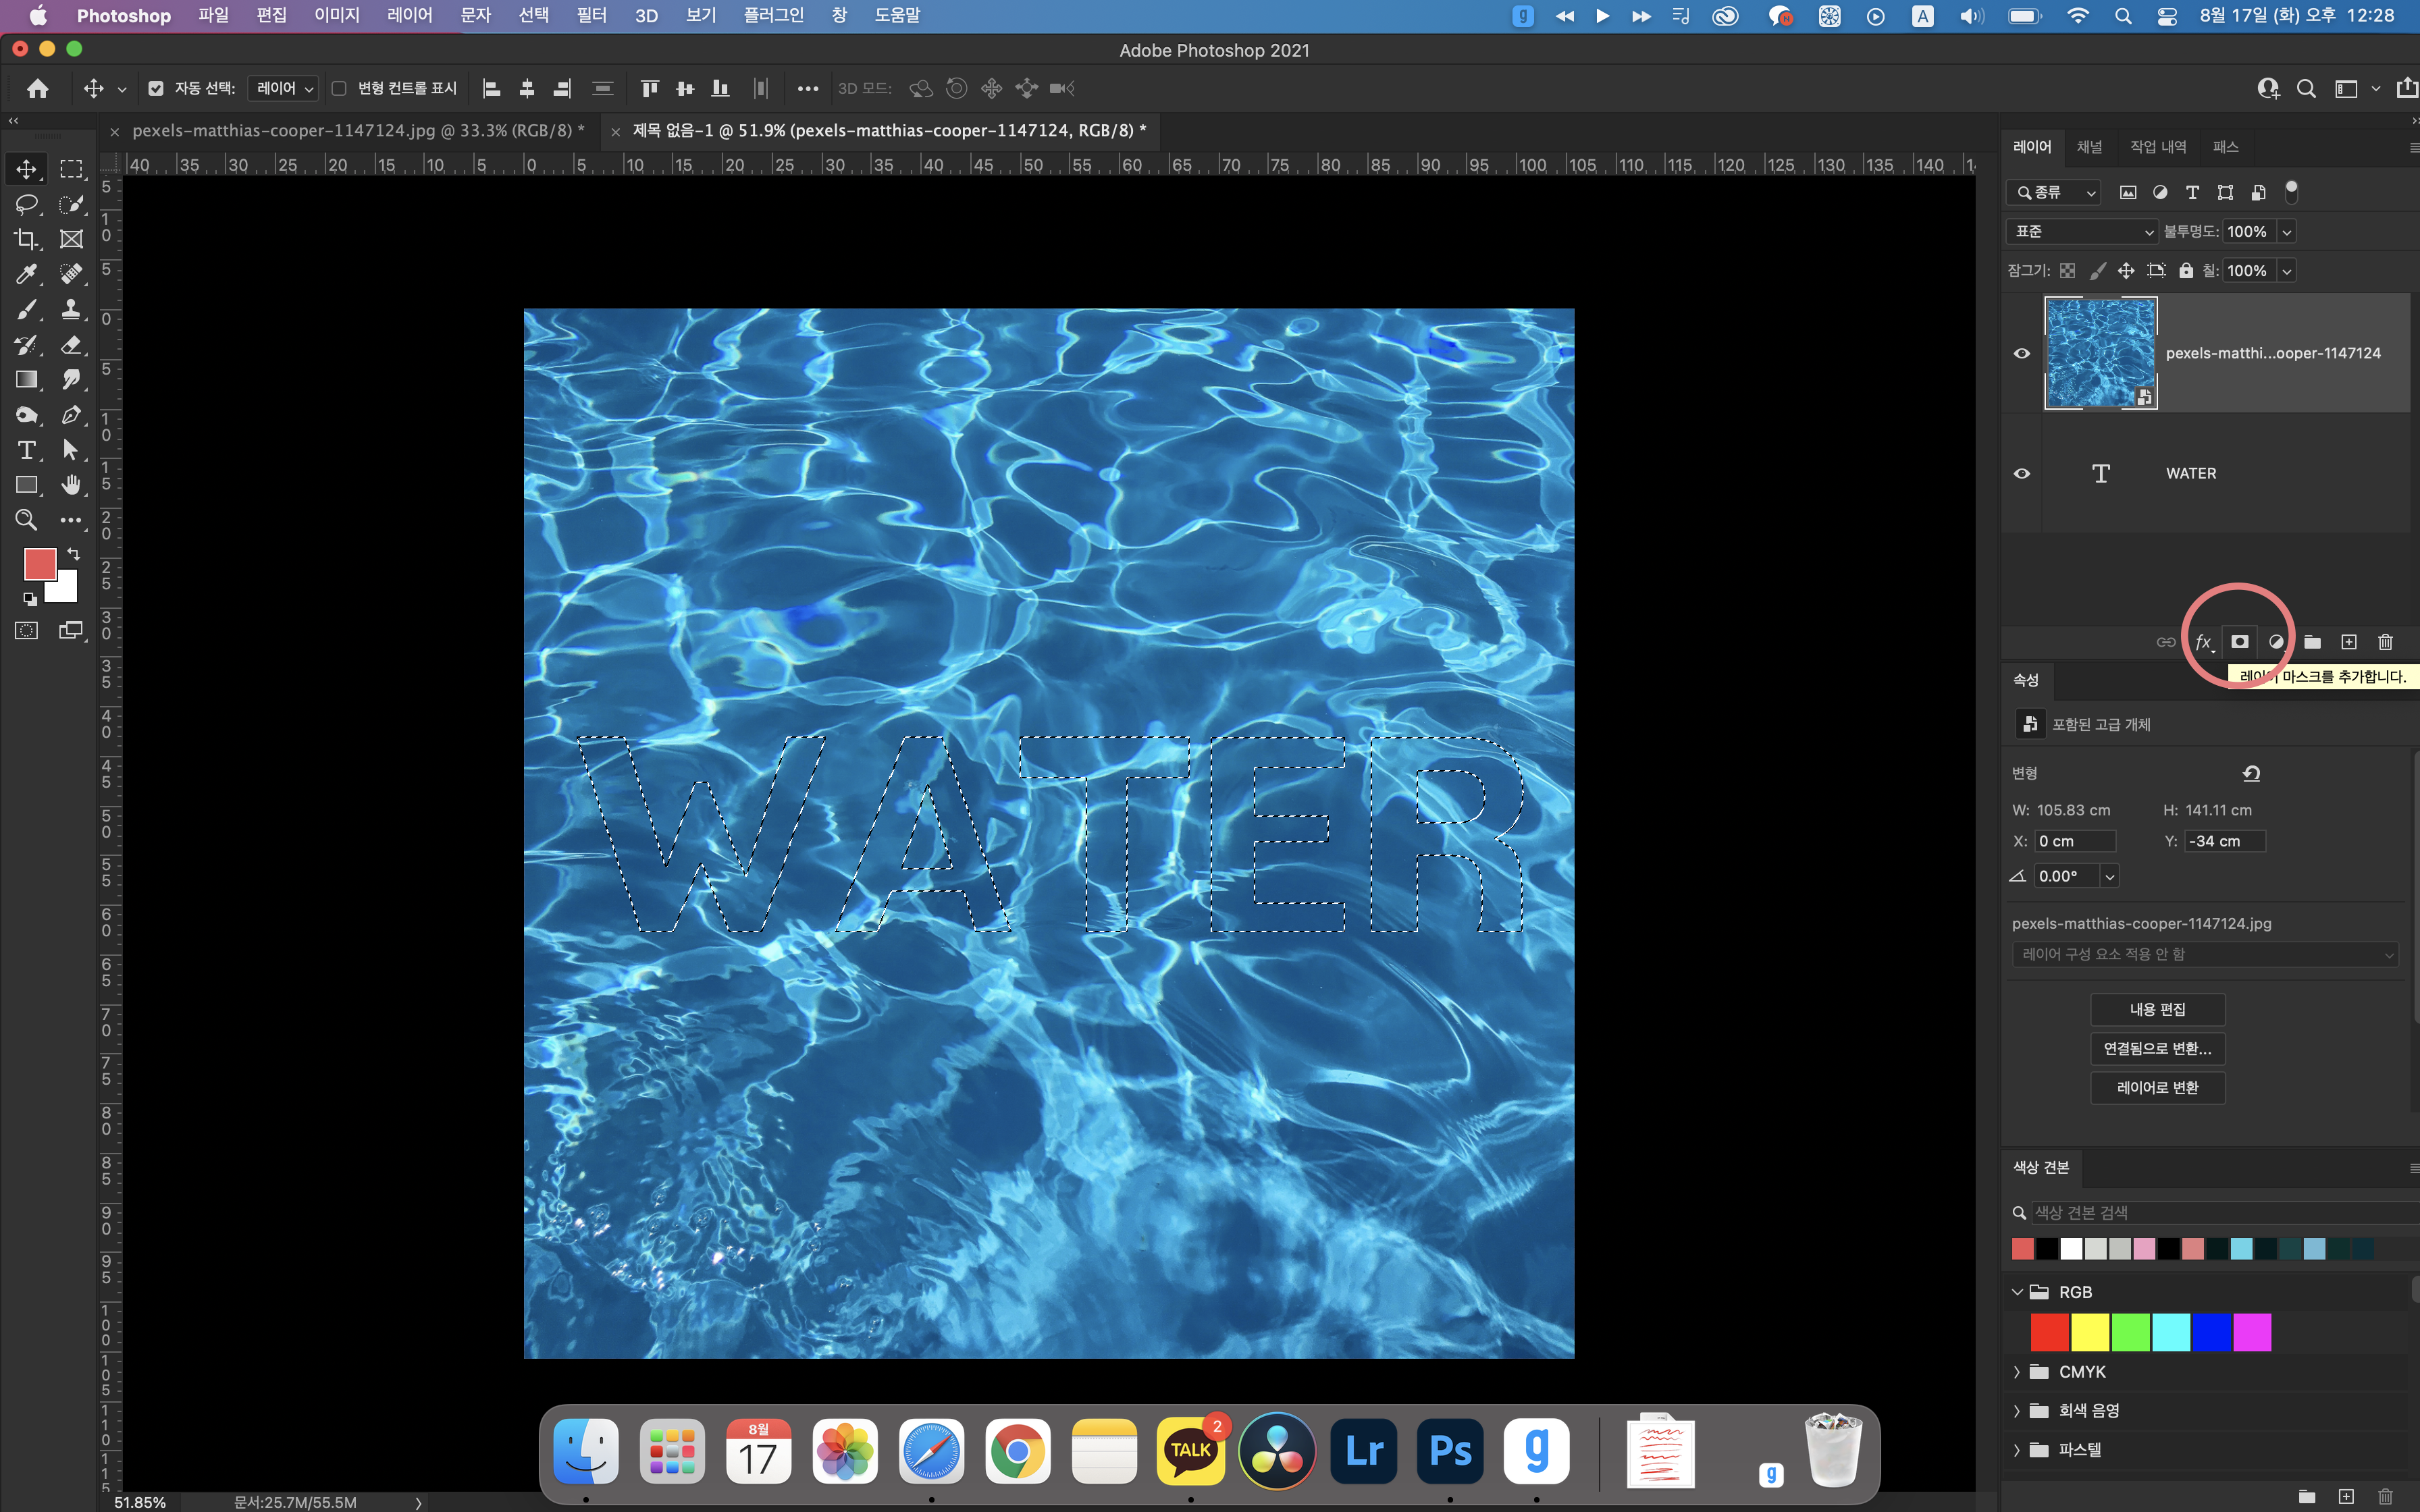Click the 레이어로 변환 button
The height and width of the screenshot is (1512, 2420).
click(x=2157, y=1088)
